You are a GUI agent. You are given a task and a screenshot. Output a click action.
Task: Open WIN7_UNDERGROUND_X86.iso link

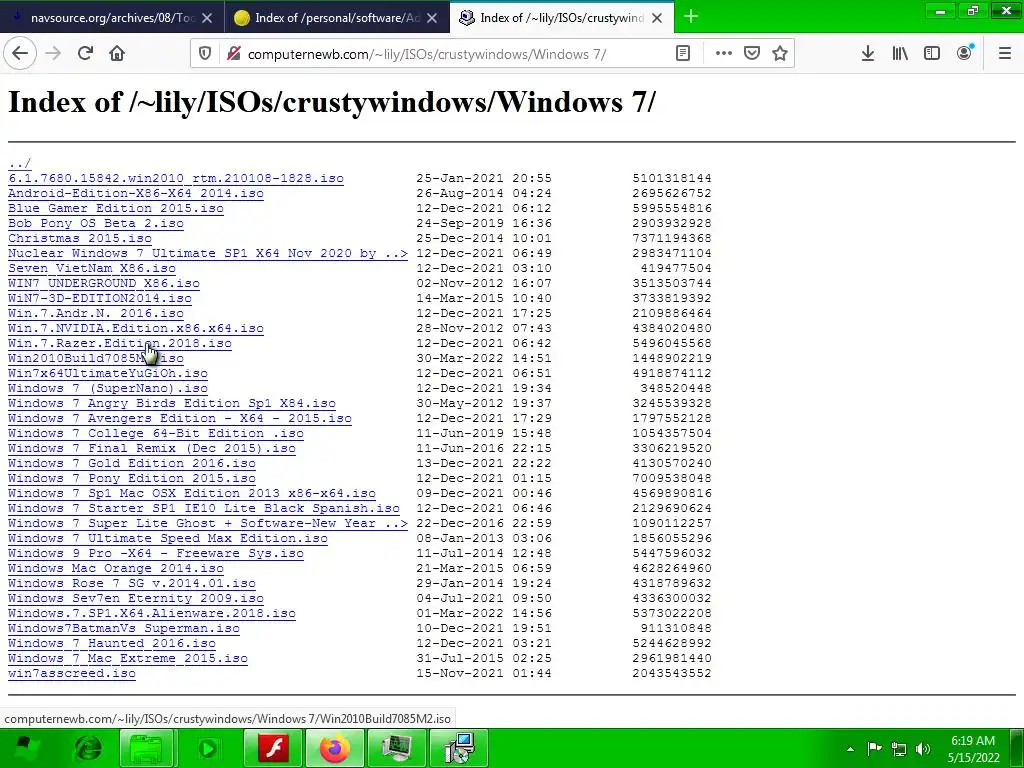click(x=104, y=283)
